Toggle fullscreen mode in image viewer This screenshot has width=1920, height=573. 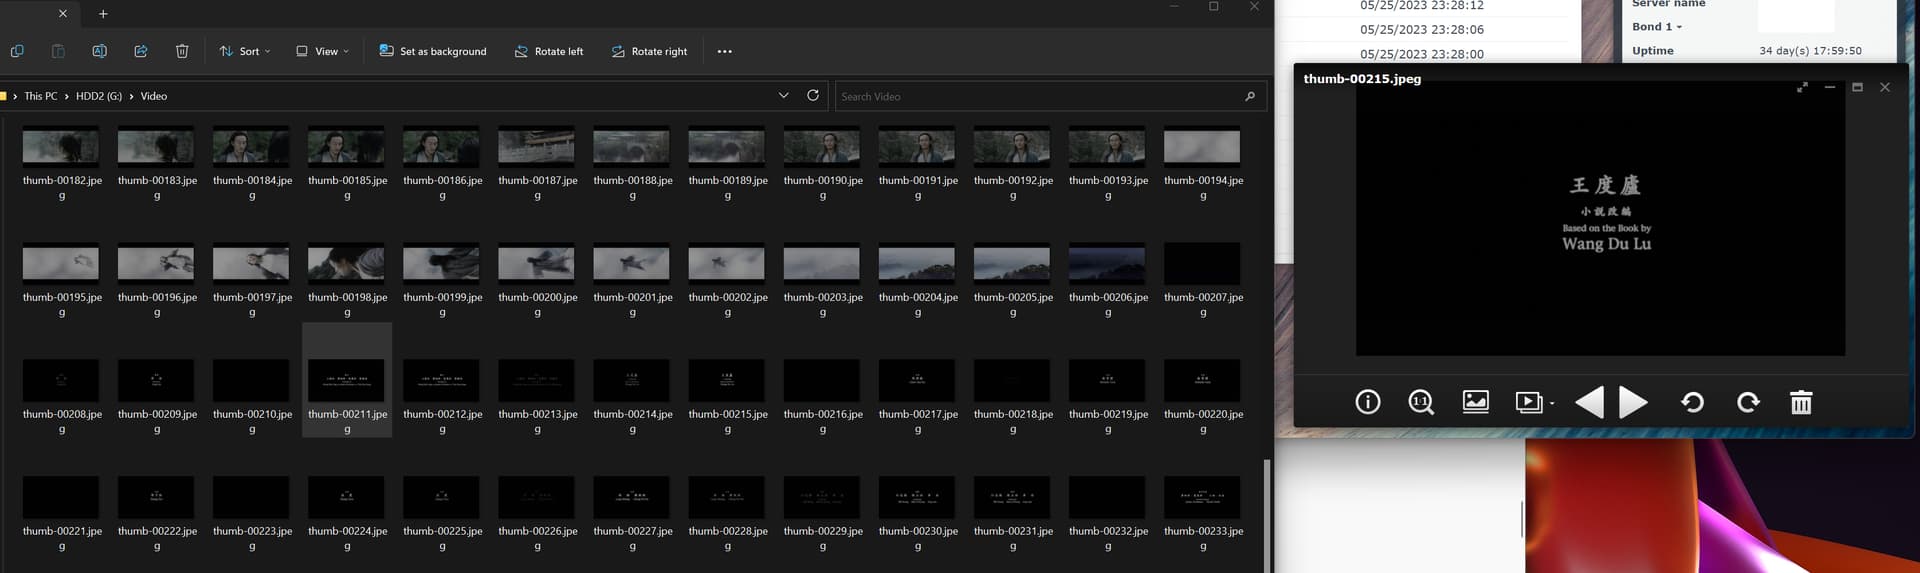pos(1802,88)
